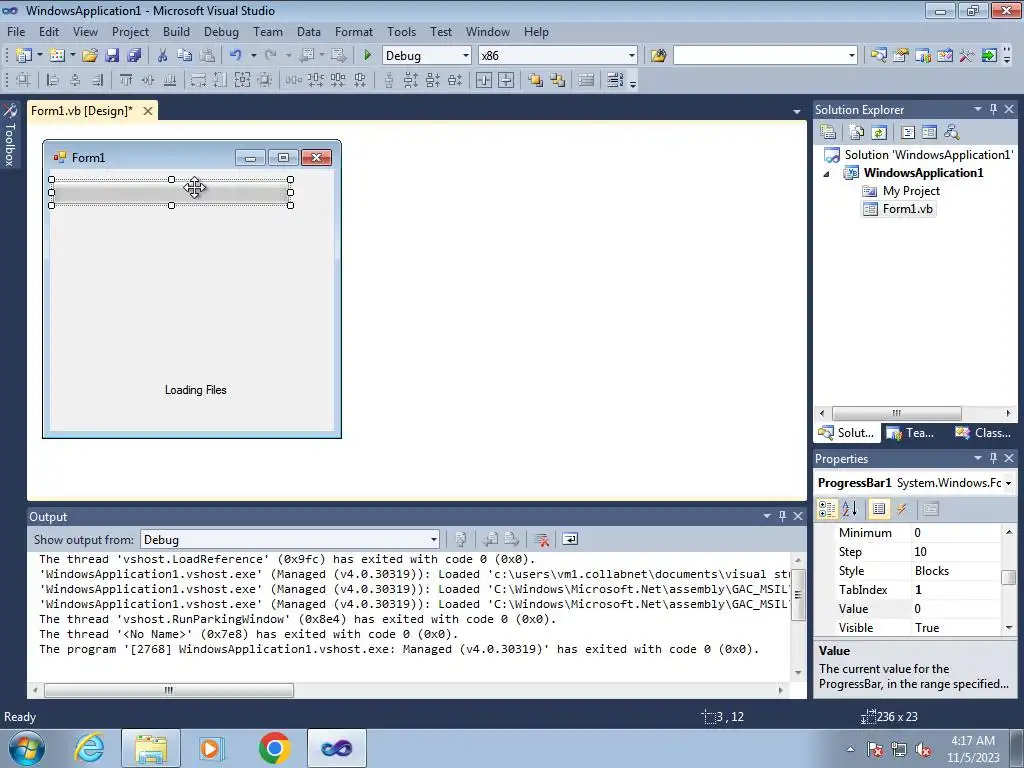The width and height of the screenshot is (1024, 768).
Task: Open the Format menu
Action: pos(353,31)
